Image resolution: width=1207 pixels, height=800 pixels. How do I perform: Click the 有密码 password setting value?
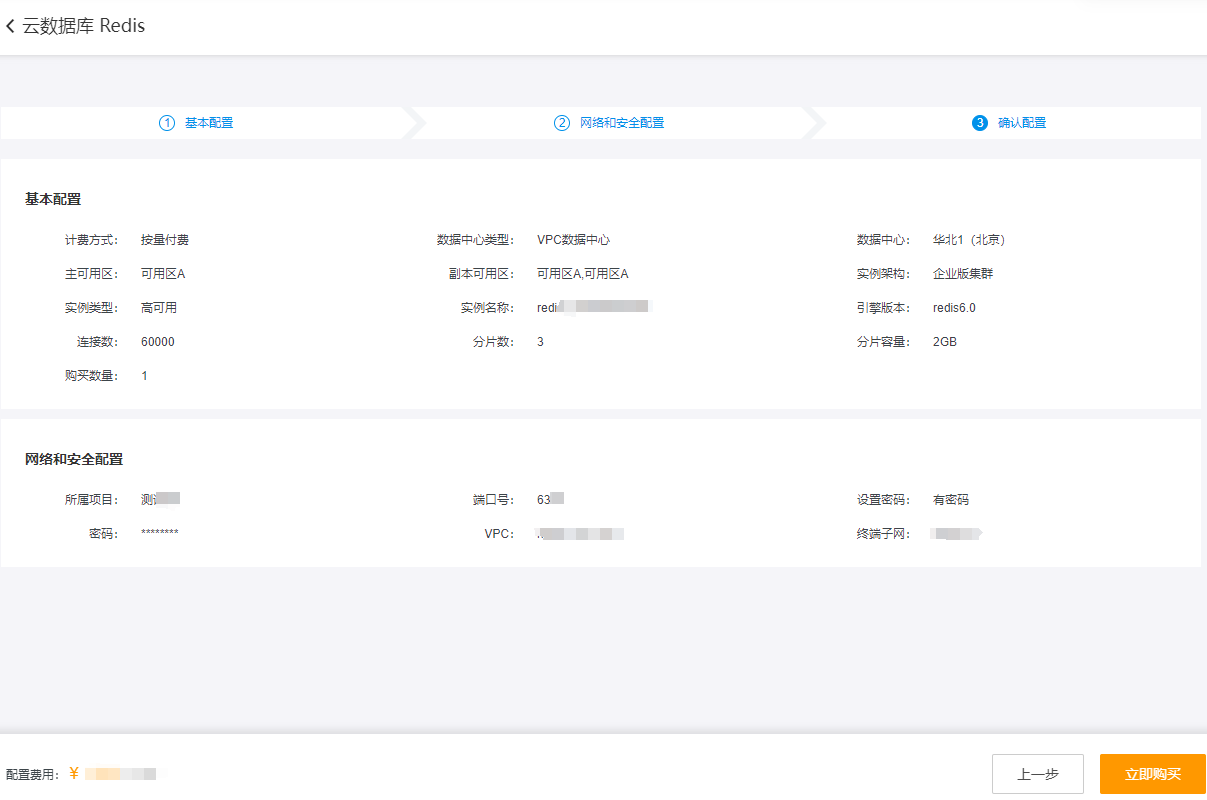pyautogui.click(x=951, y=500)
